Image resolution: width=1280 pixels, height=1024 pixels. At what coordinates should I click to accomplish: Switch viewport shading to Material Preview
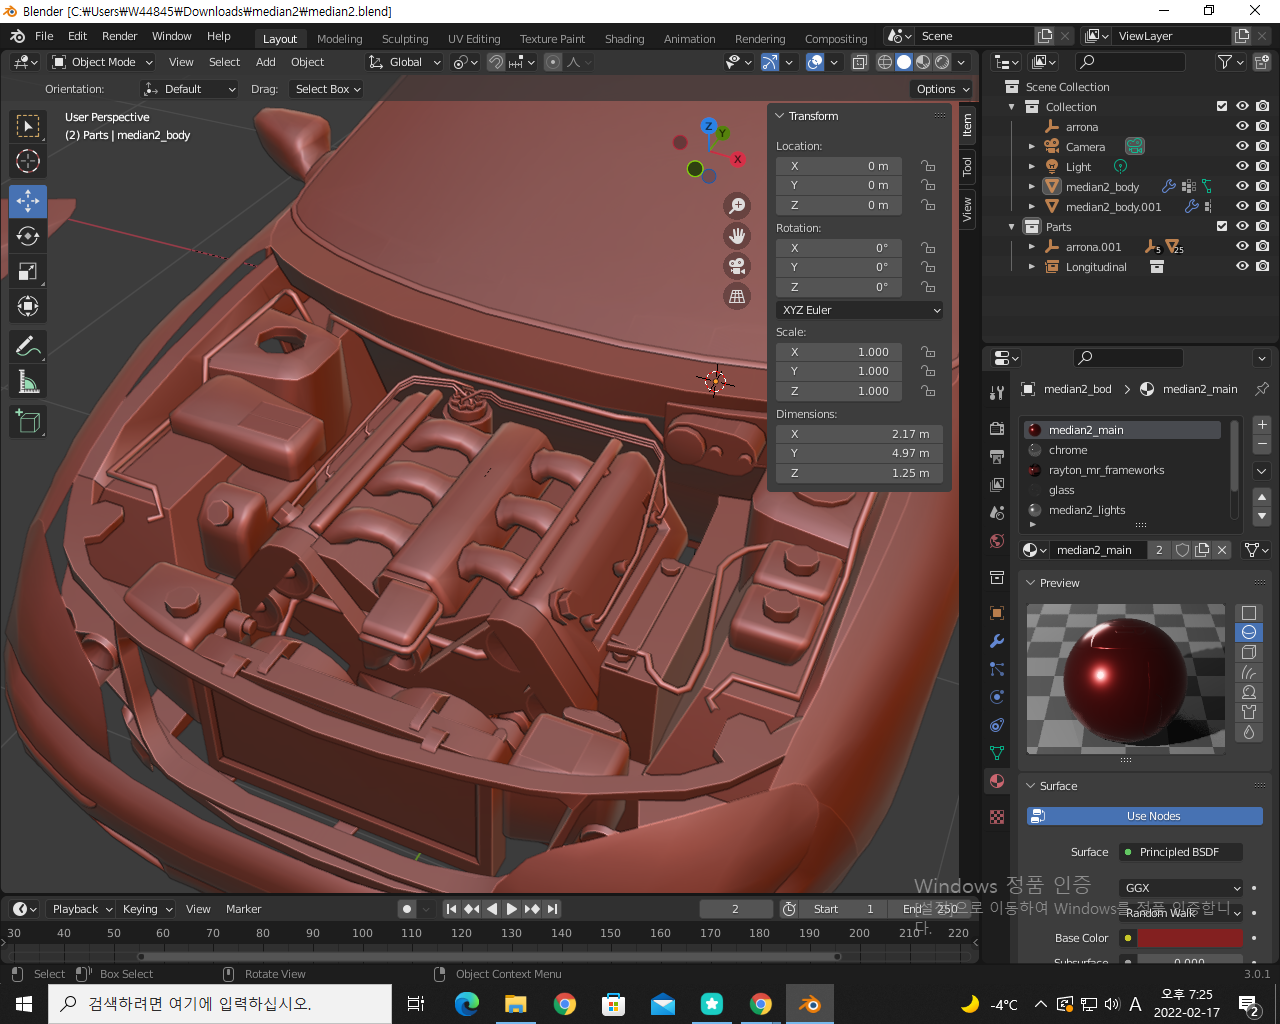(x=923, y=62)
